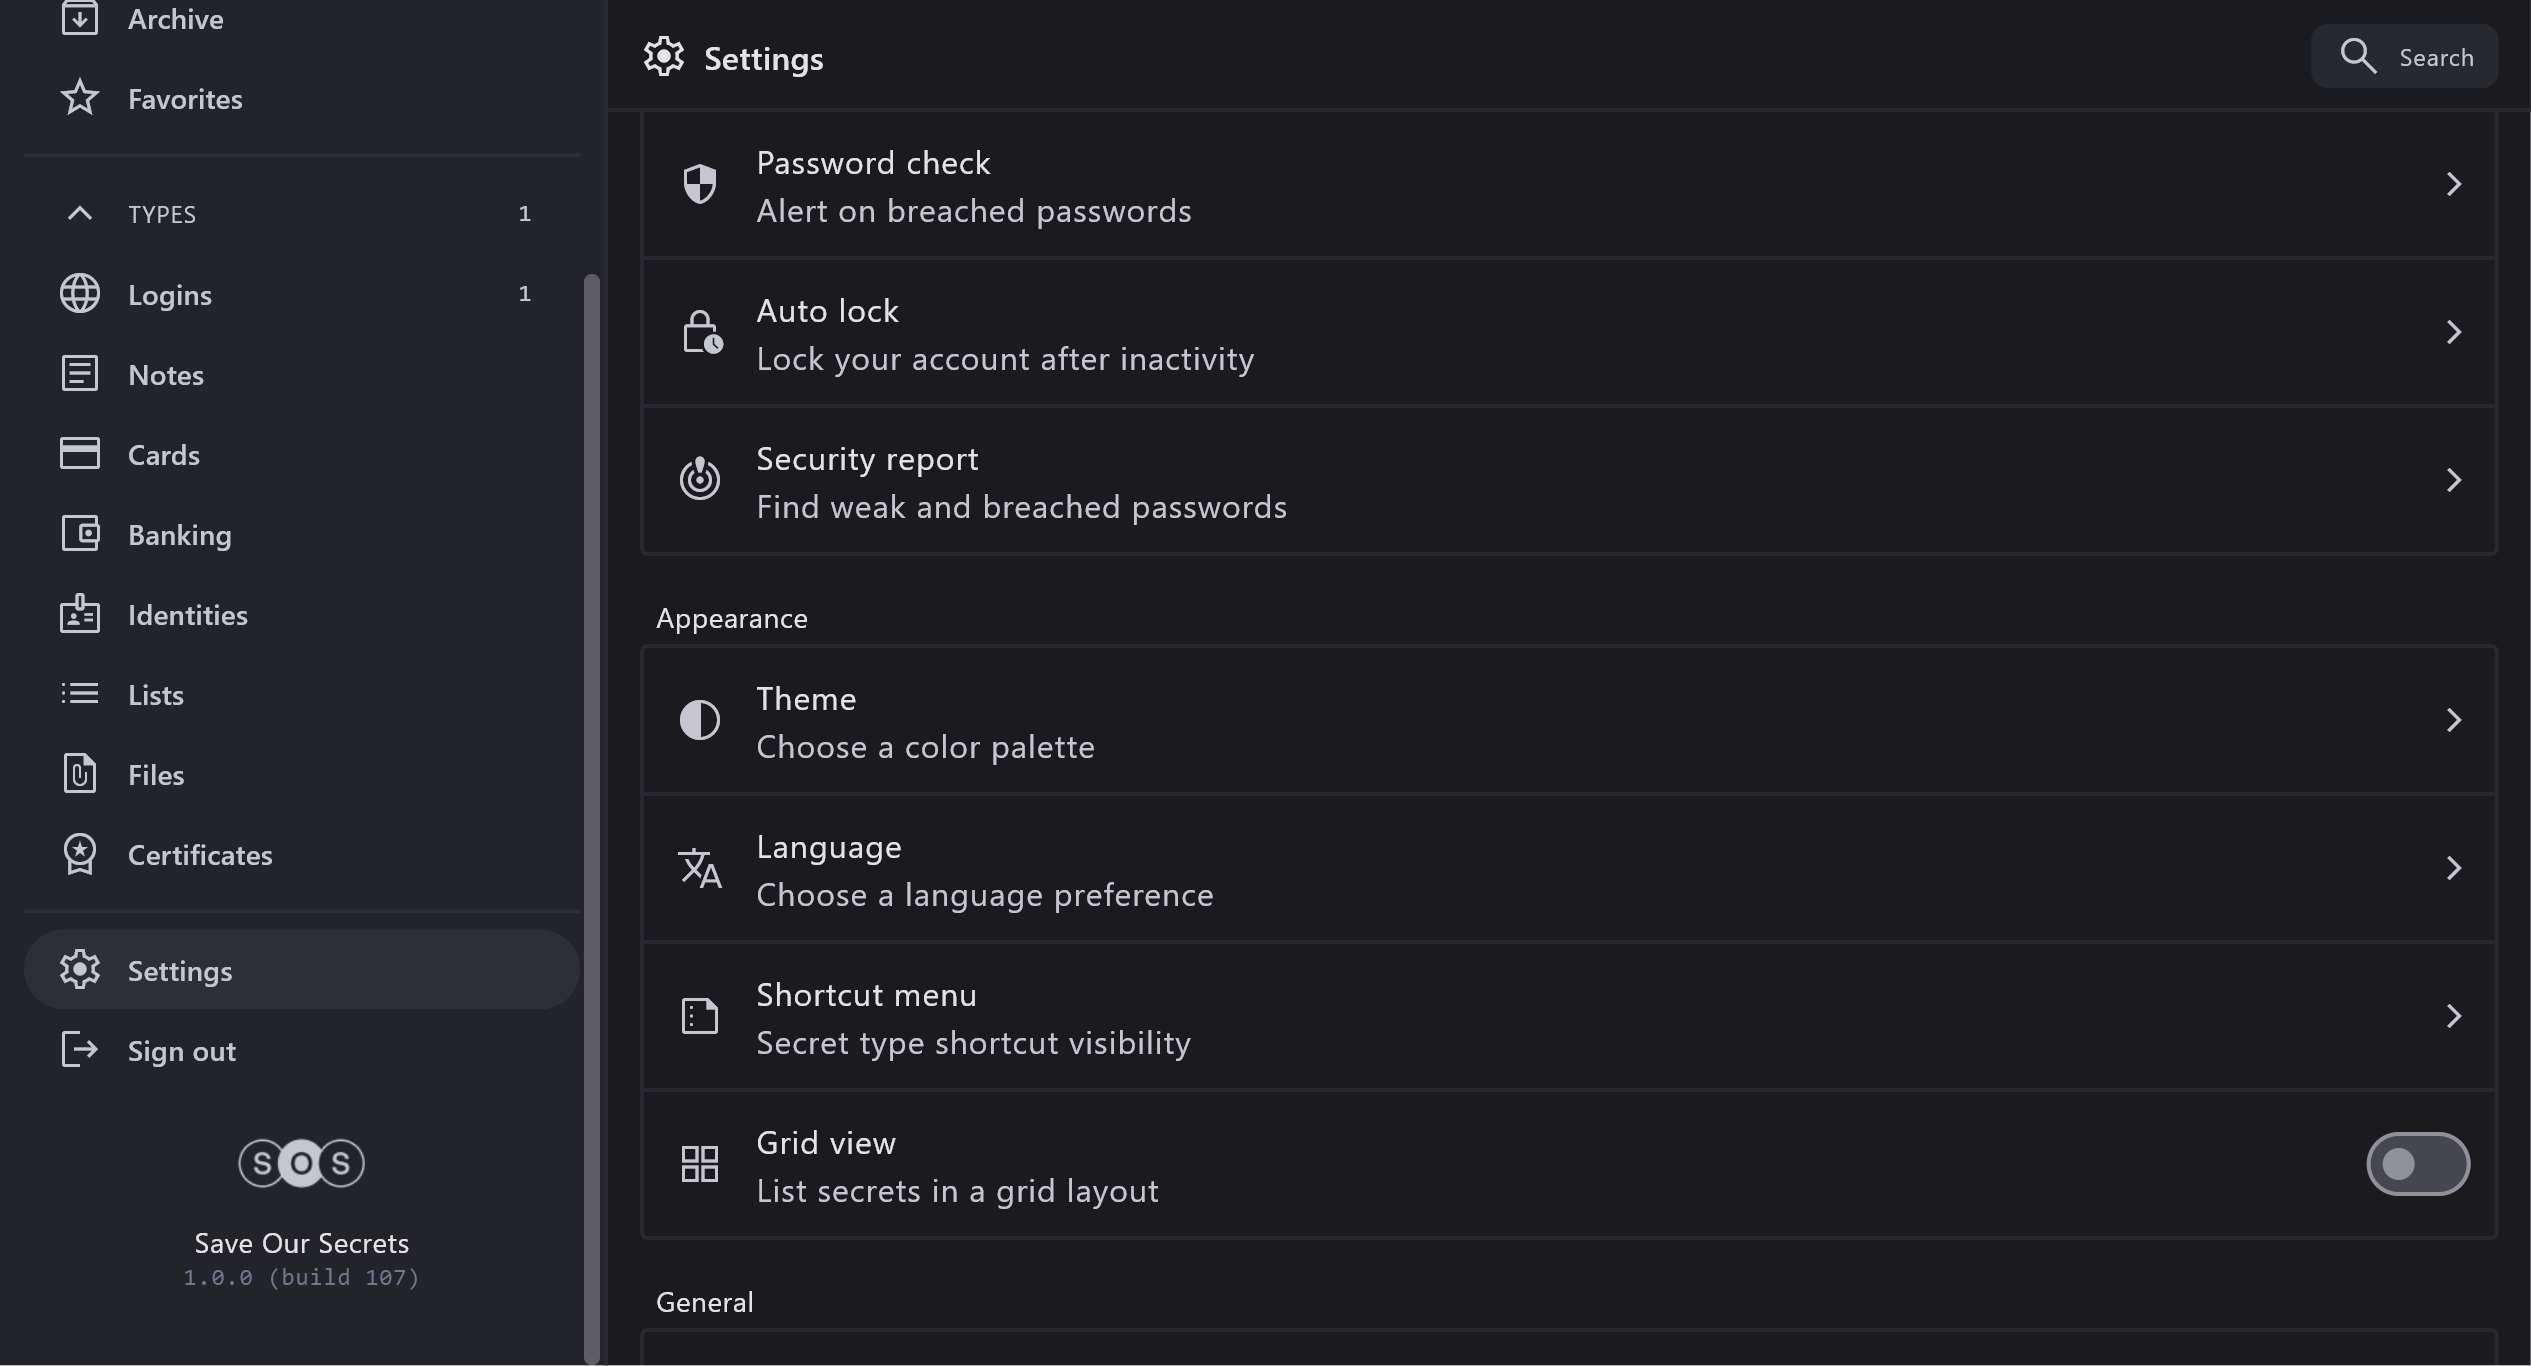Open the Files category in sidebar
Screen dimensions: 2531x1366
(156, 775)
